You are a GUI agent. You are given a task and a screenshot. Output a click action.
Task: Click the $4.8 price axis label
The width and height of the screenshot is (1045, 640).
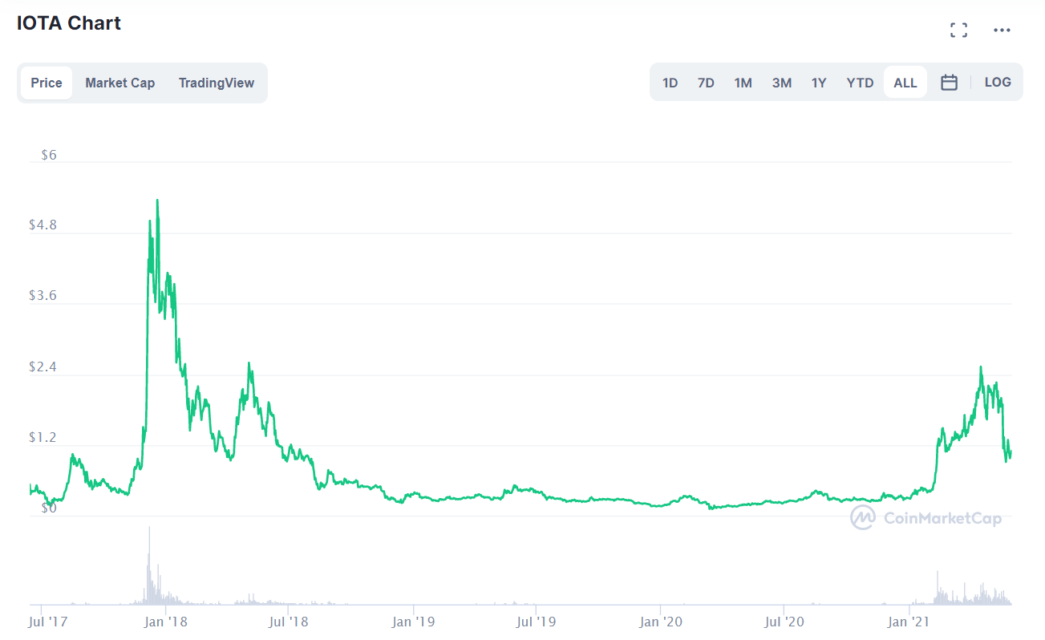click(43, 225)
